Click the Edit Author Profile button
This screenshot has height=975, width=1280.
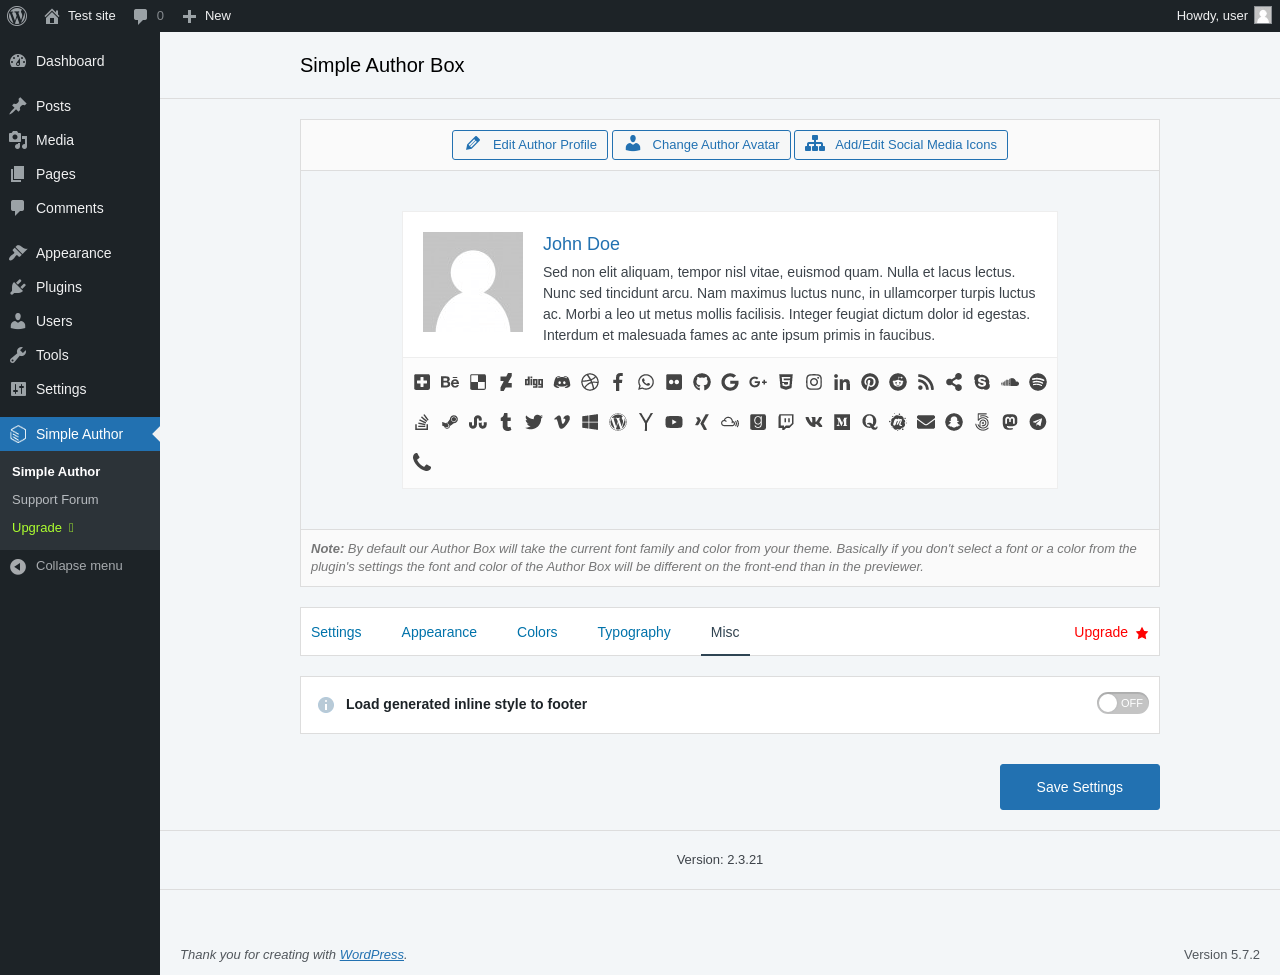coord(530,145)
